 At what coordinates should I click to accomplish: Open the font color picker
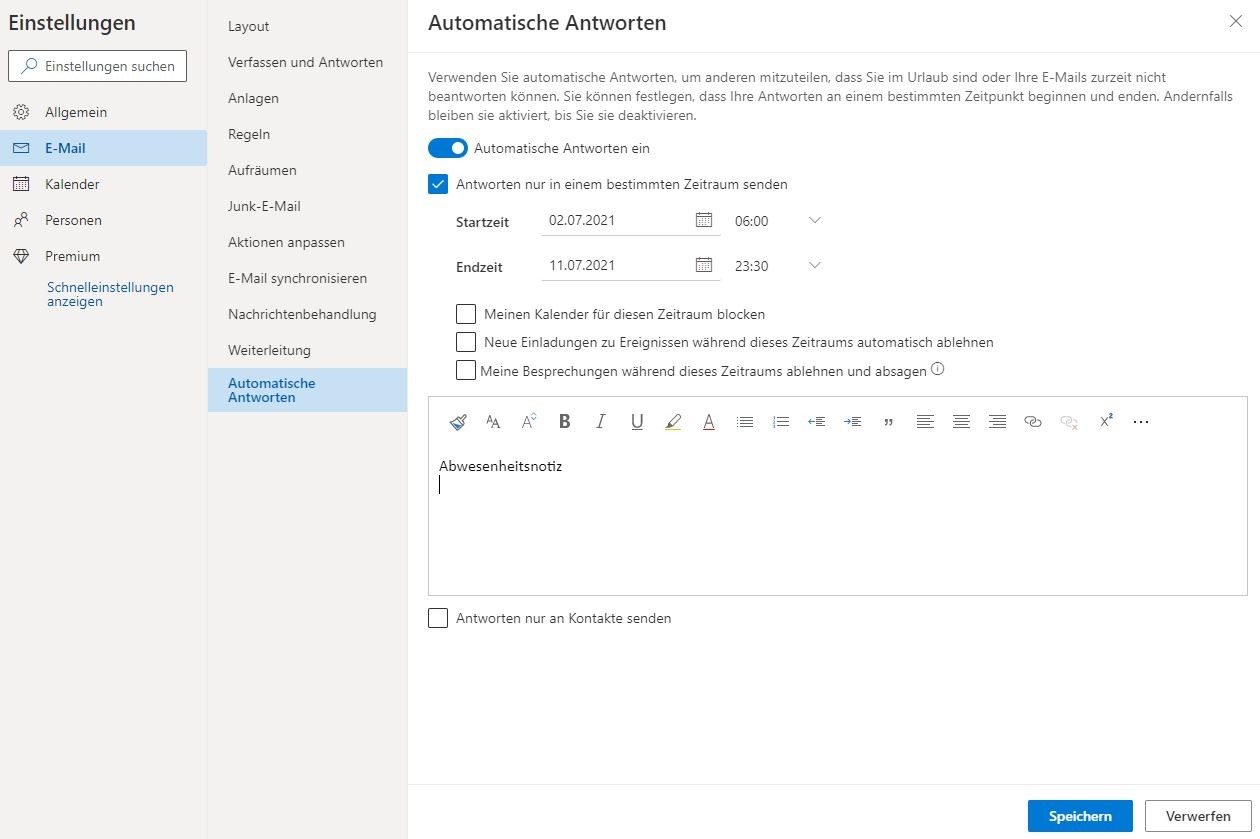coord(709,422)
